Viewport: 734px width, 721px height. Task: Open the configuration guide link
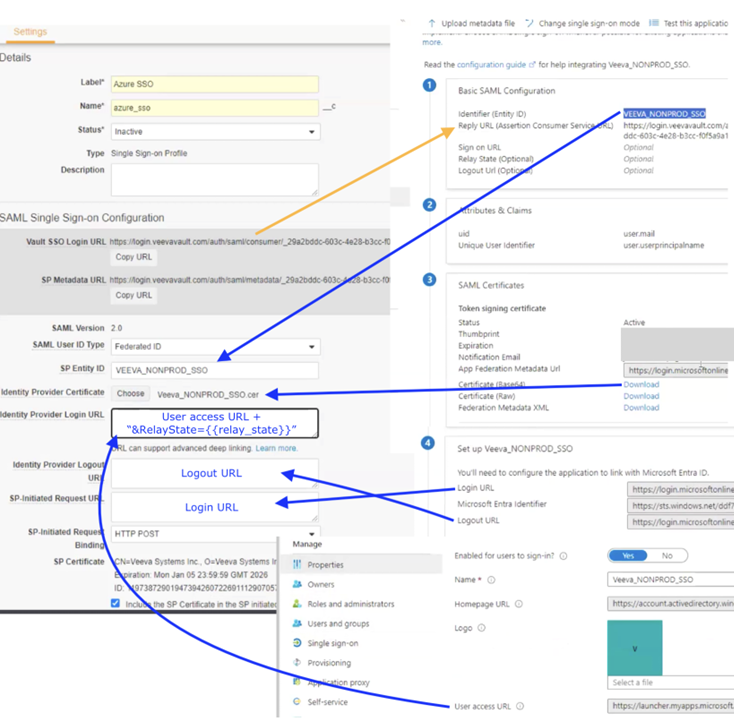[491, 65]
